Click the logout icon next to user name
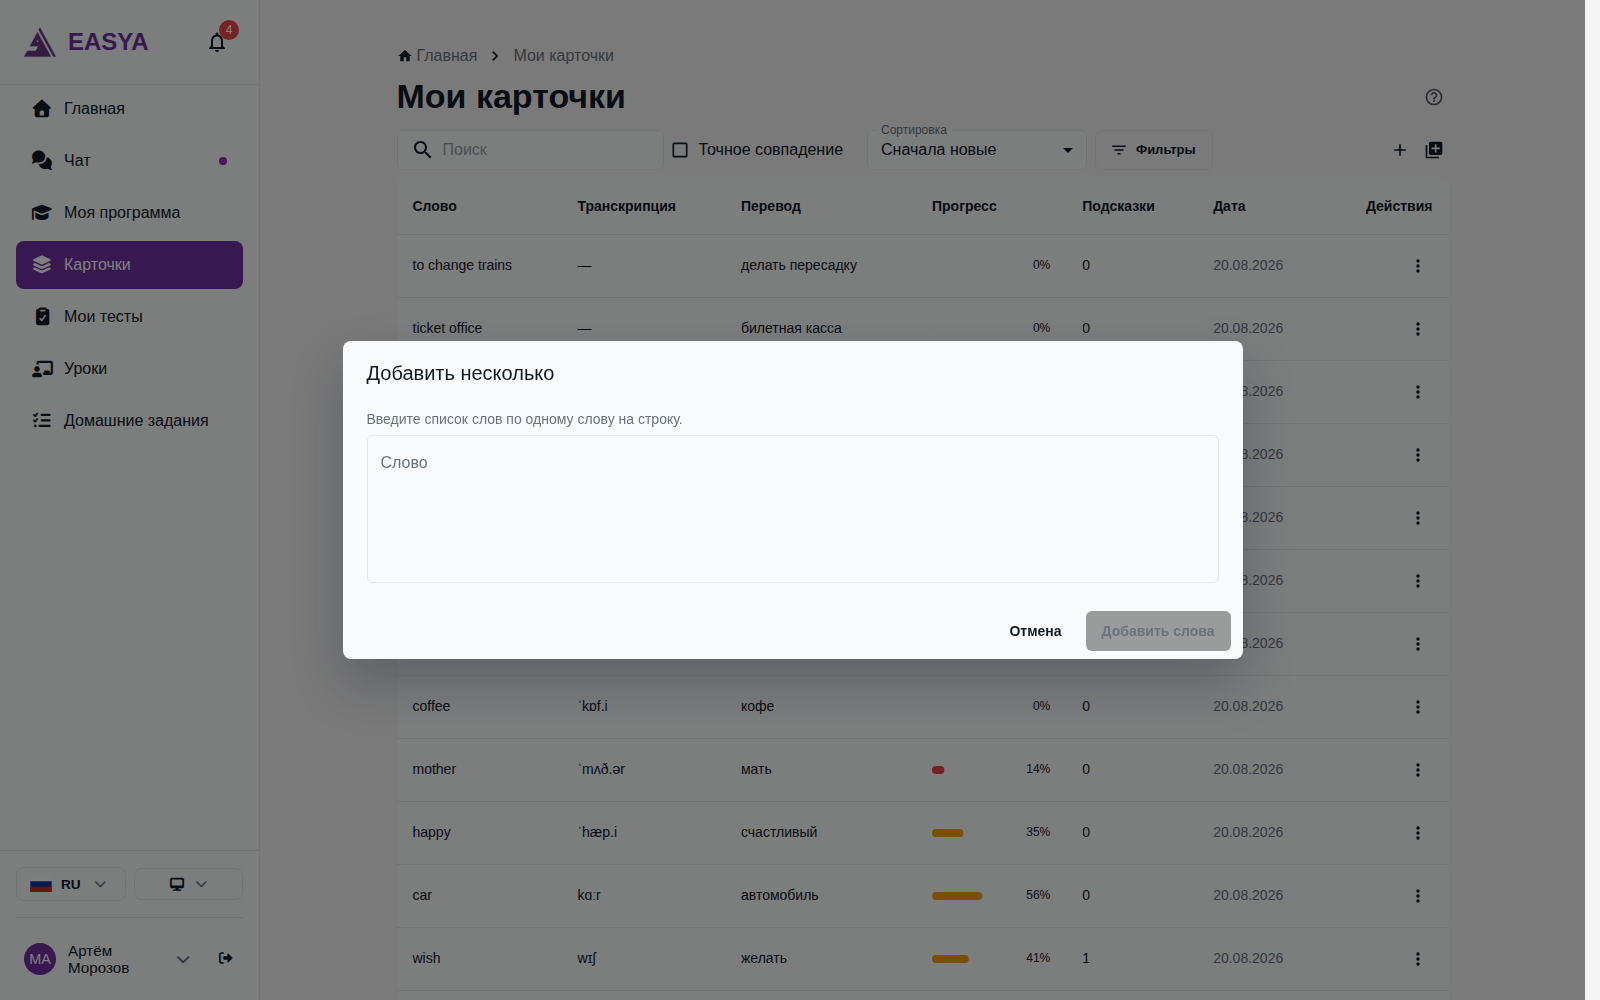Screen dimensions: 1600x1000 226,958
